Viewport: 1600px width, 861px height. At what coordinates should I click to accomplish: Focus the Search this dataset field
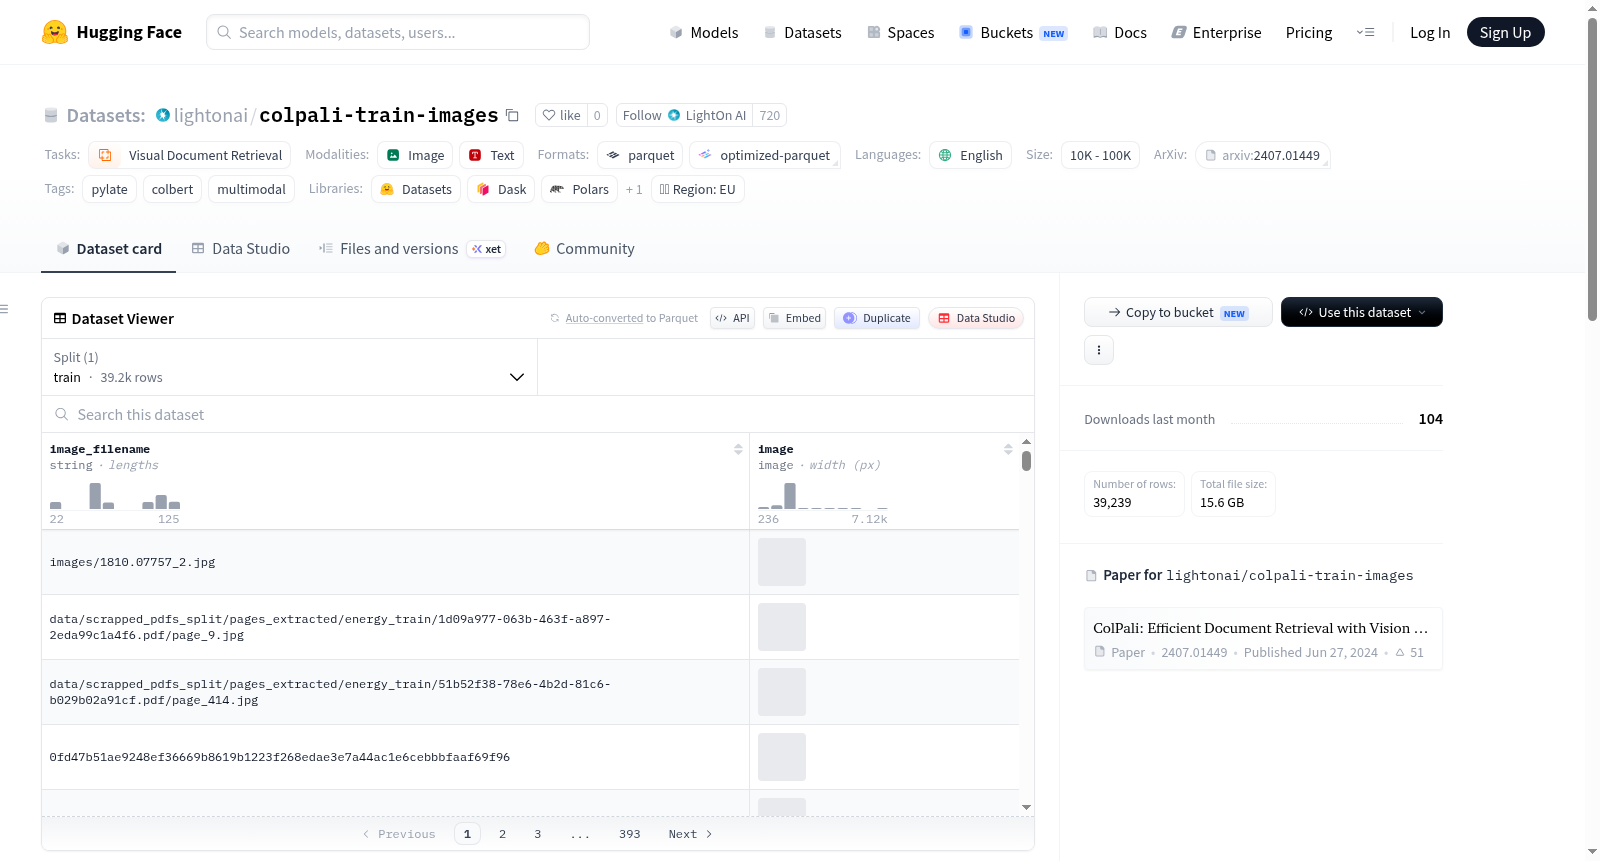tap(538, 414)
